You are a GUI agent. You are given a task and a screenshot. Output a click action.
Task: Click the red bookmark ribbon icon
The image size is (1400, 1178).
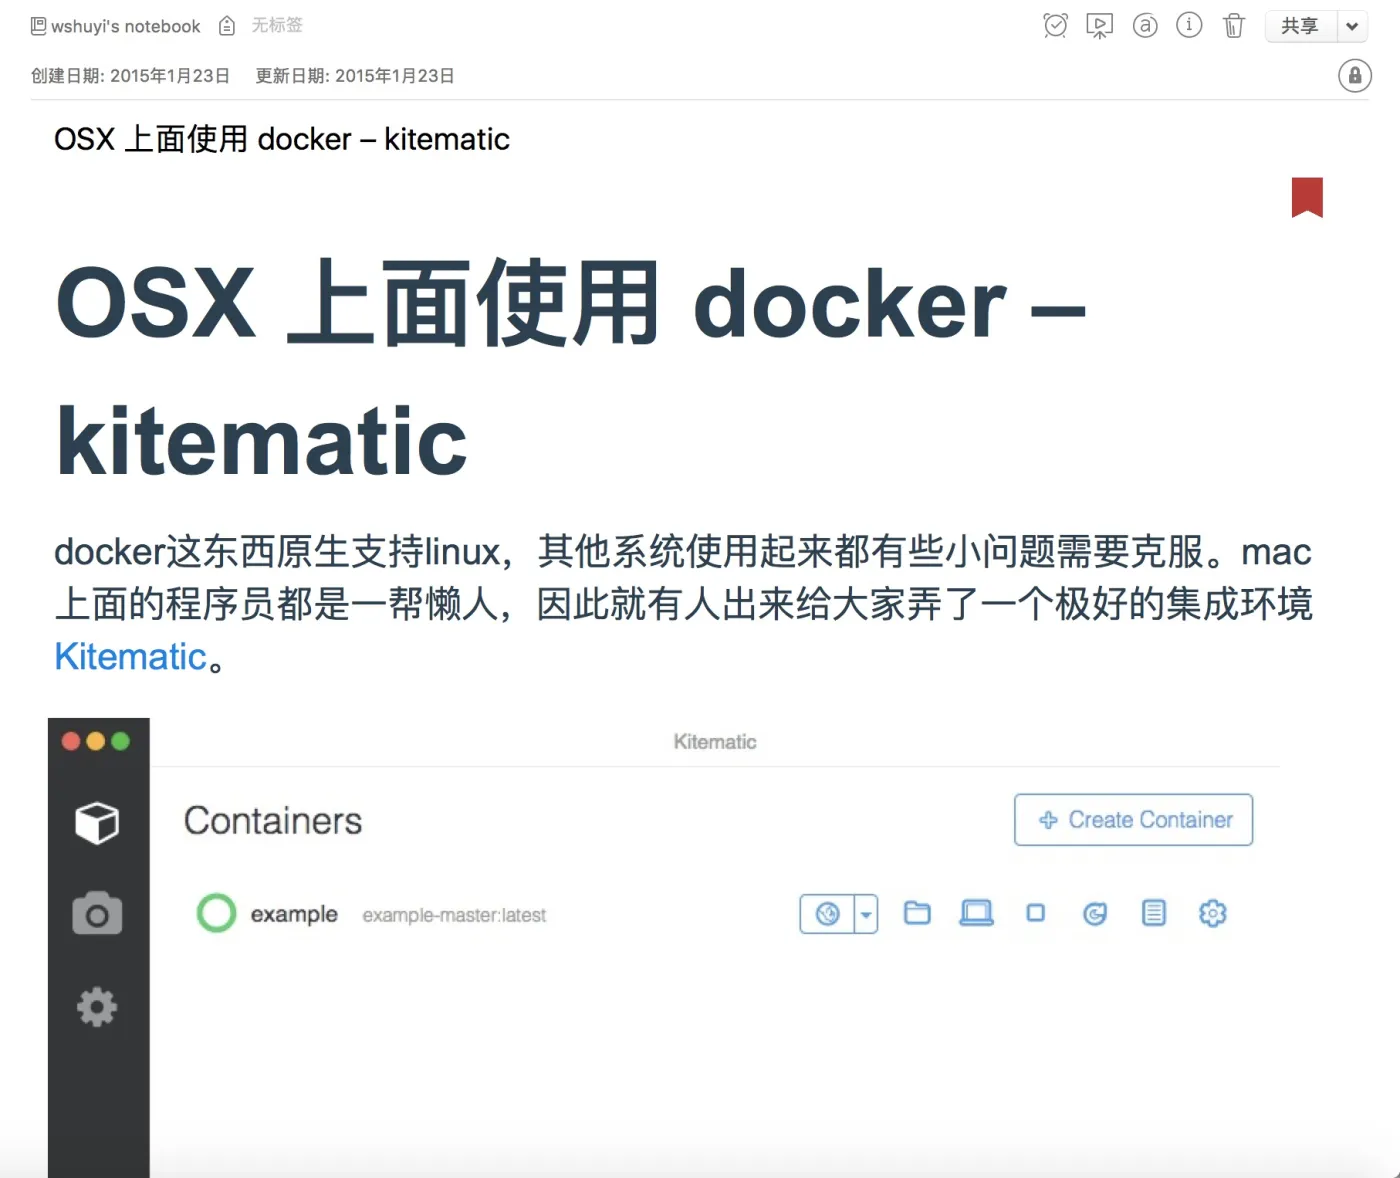click(1307, 197)
